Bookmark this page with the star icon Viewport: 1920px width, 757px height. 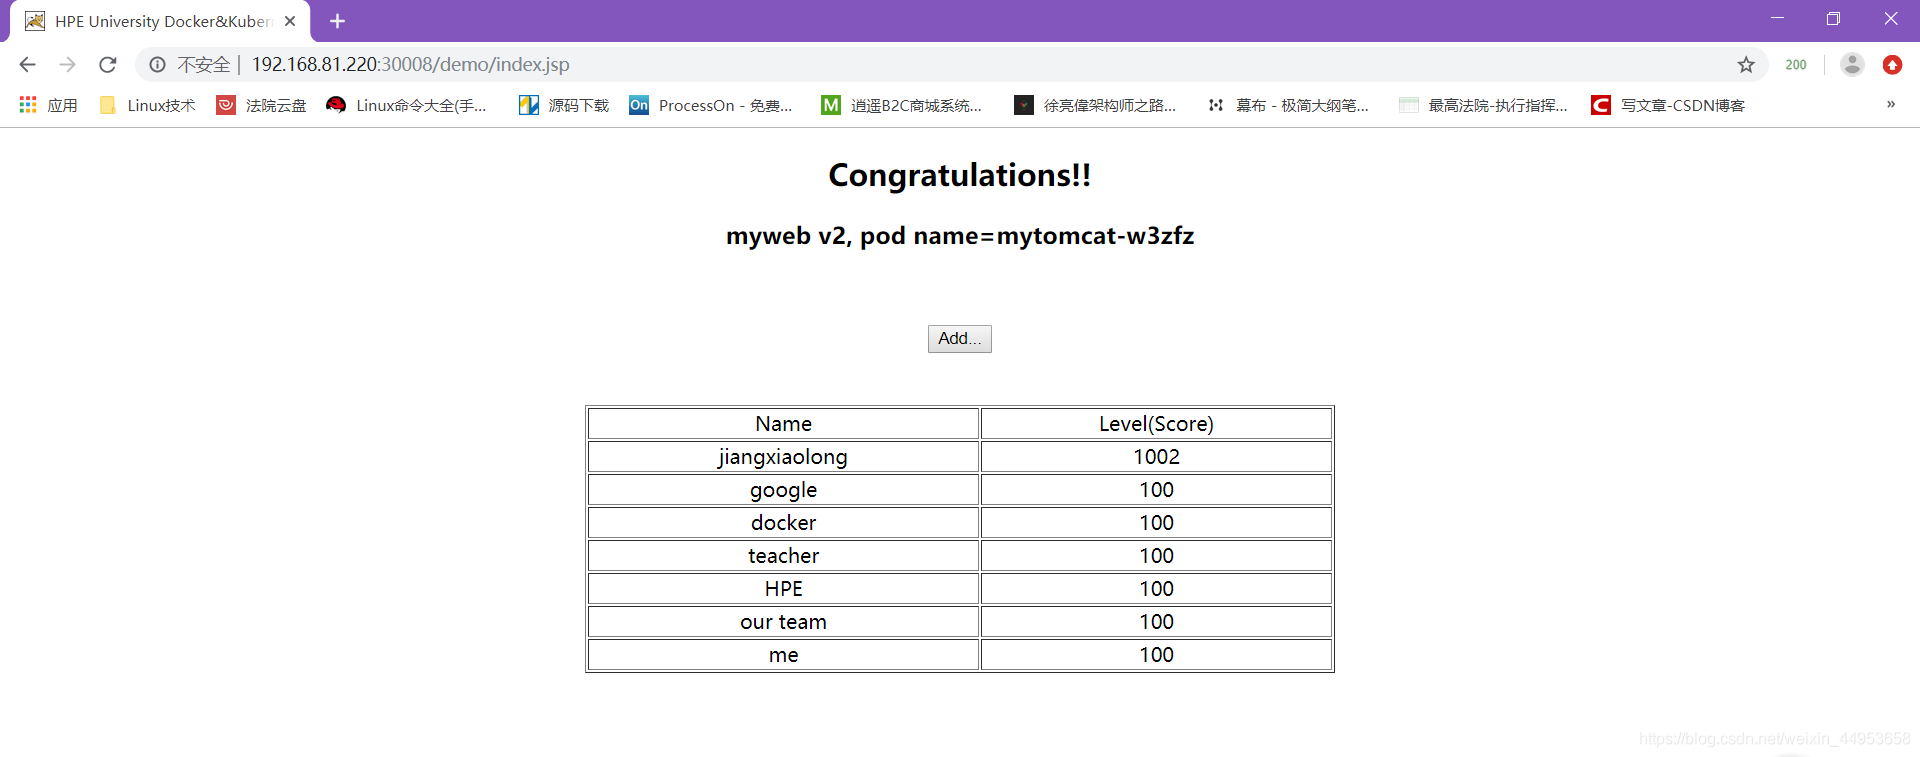pyautogui.click(x=1746, y=65)
